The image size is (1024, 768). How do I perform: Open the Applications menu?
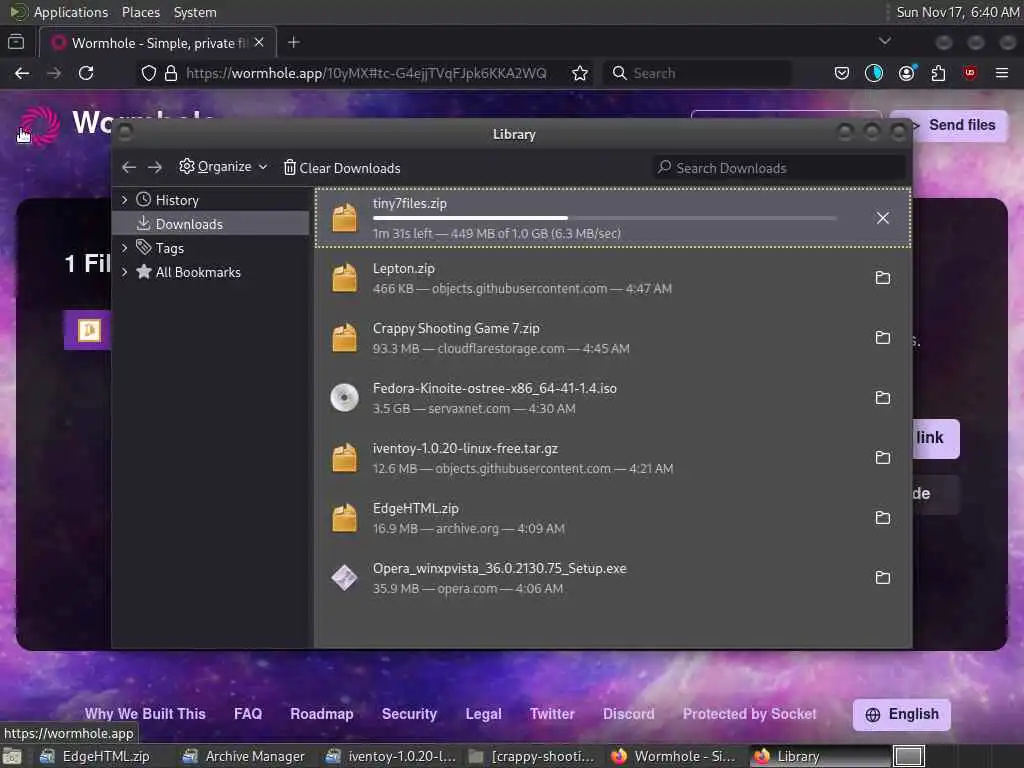71,12
